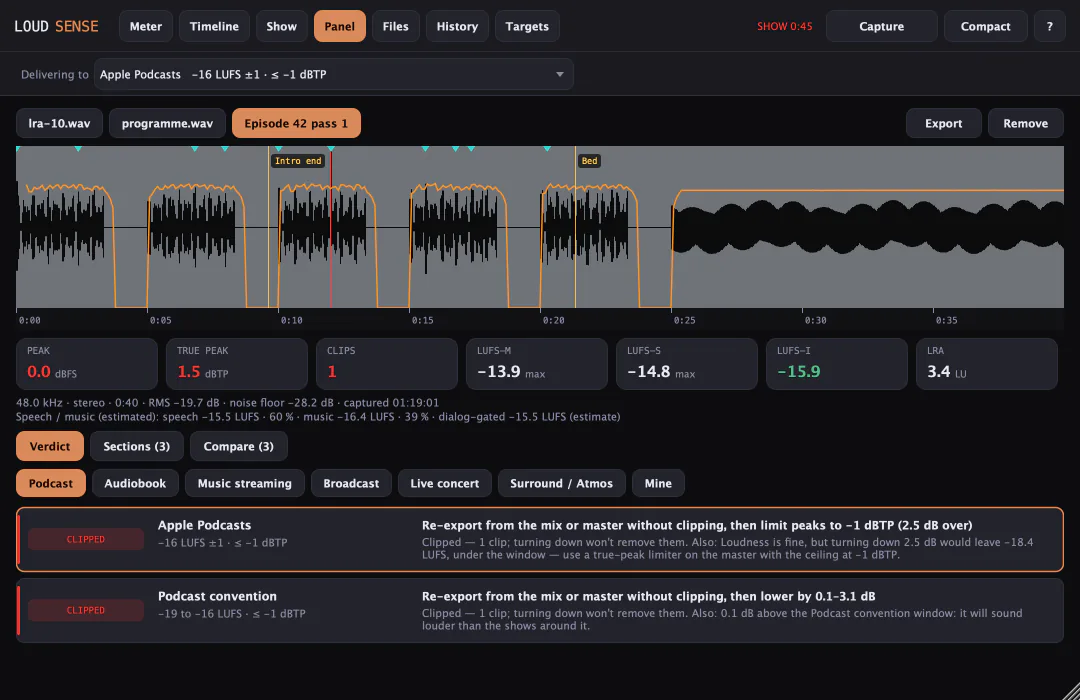Go to the Files tab
The height and width of the screenshot is (700, 1080).
395,26
